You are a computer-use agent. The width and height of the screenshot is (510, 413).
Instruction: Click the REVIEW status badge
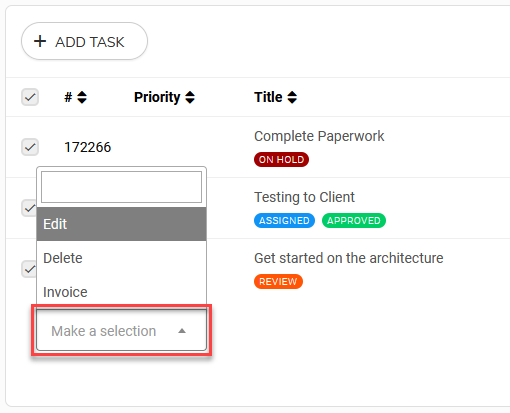(x=278, y=282)
